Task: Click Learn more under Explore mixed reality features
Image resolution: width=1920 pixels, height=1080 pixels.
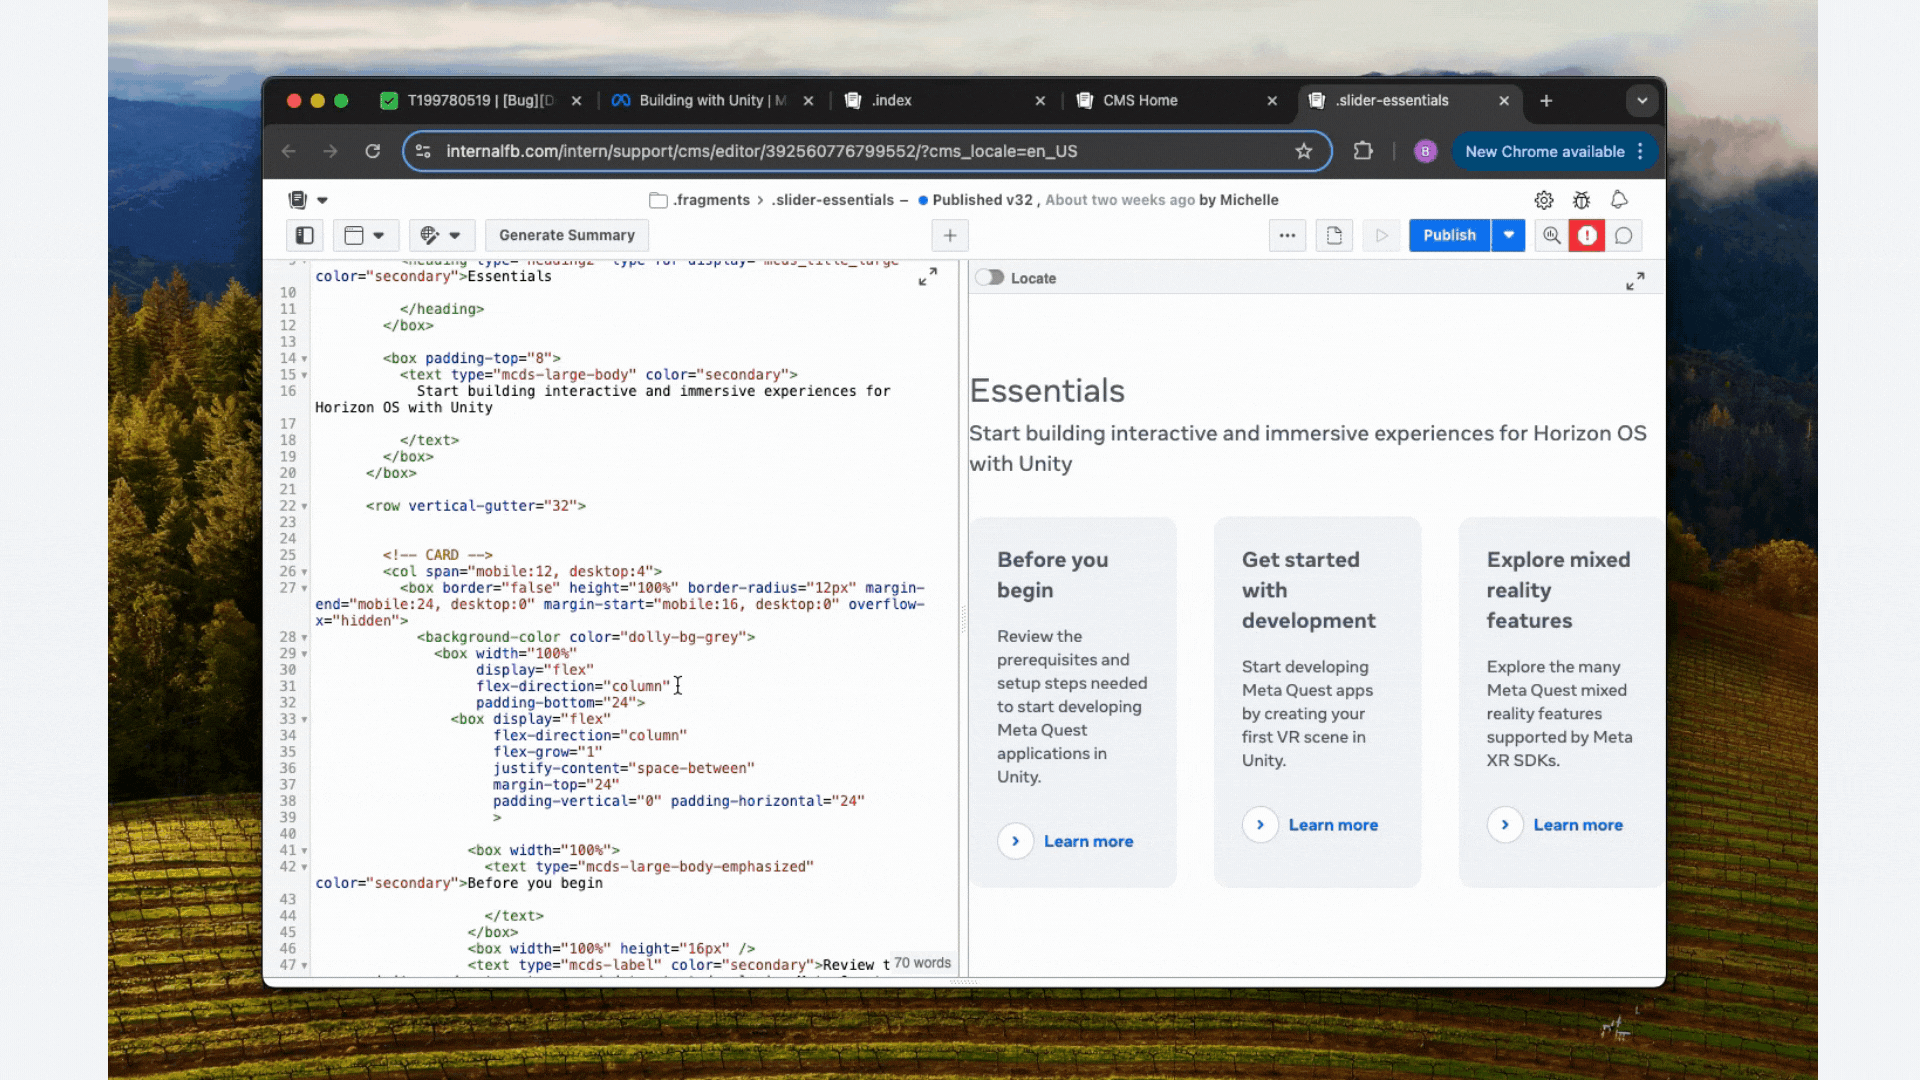Action: tap(1578, 825)
